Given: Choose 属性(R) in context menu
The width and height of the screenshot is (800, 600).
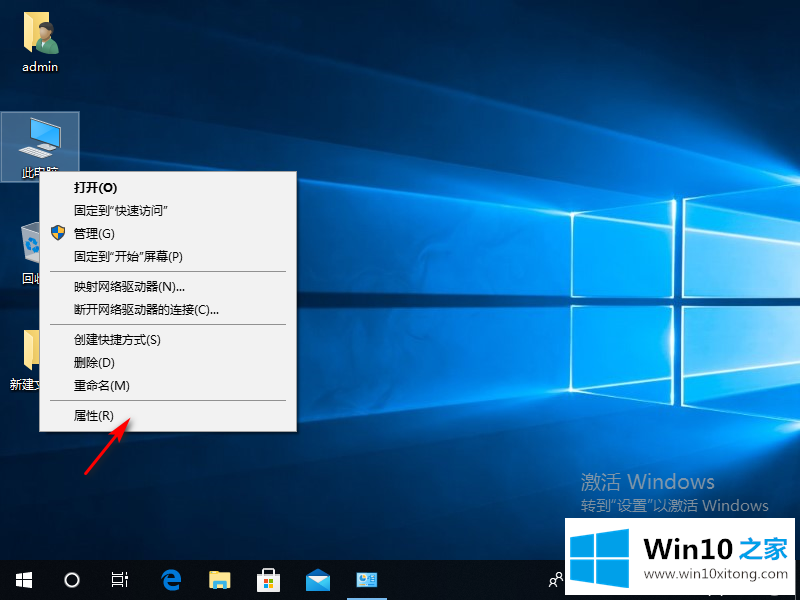Looking at the screenshot, I should pos(168,416).
